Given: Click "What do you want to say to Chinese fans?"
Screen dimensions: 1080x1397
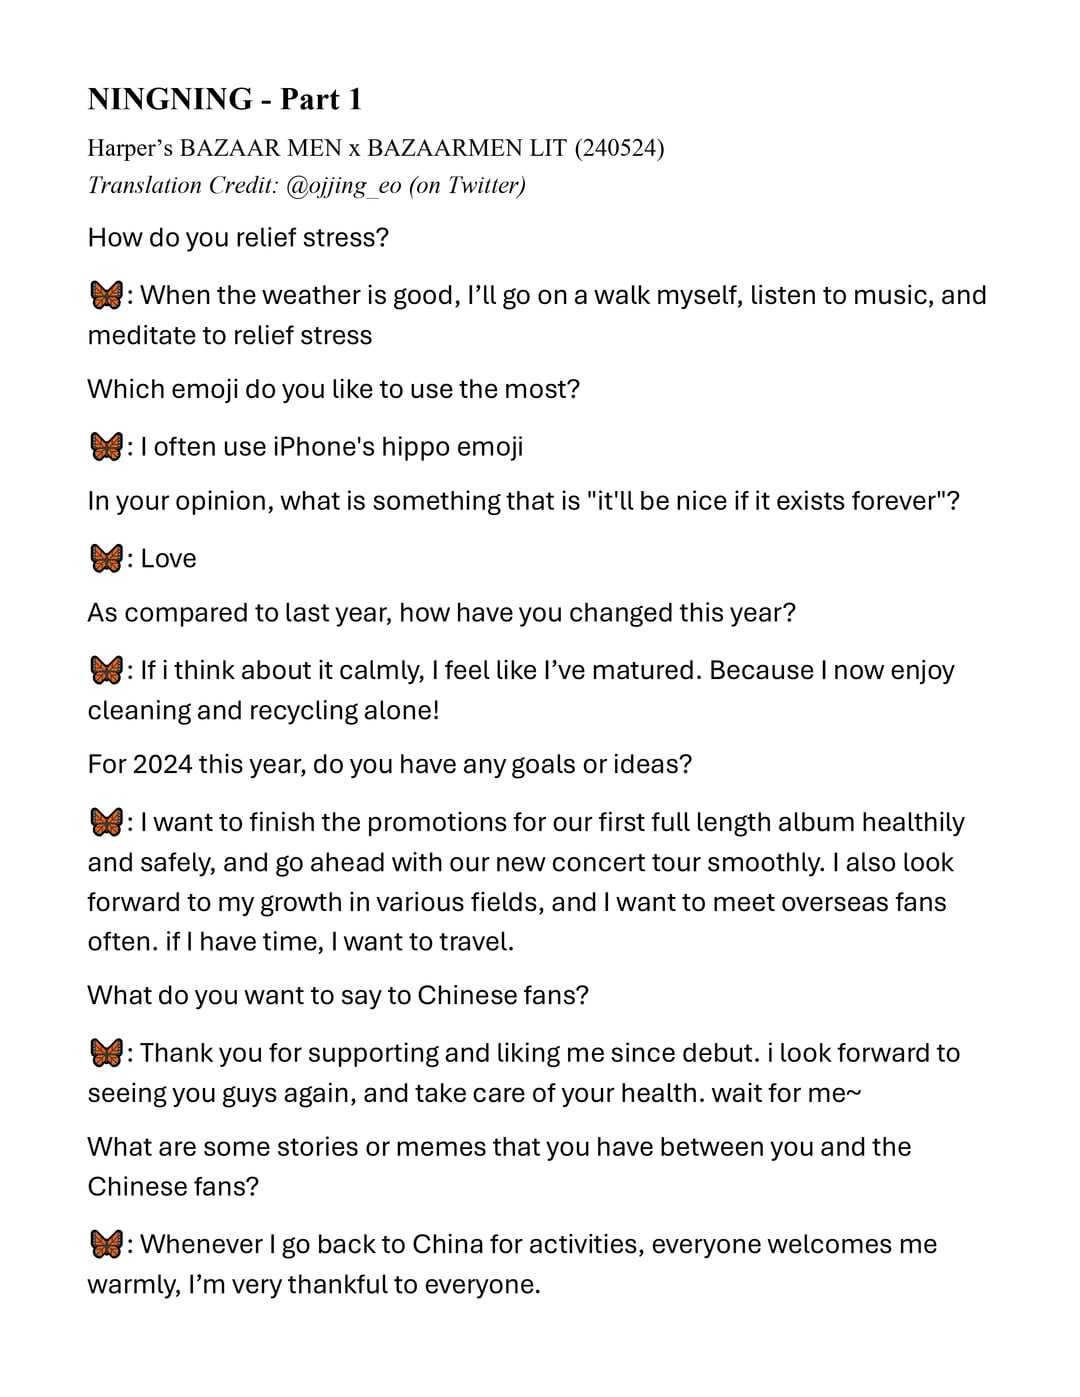Looking at the screenshot, I should tap(338, 996).
